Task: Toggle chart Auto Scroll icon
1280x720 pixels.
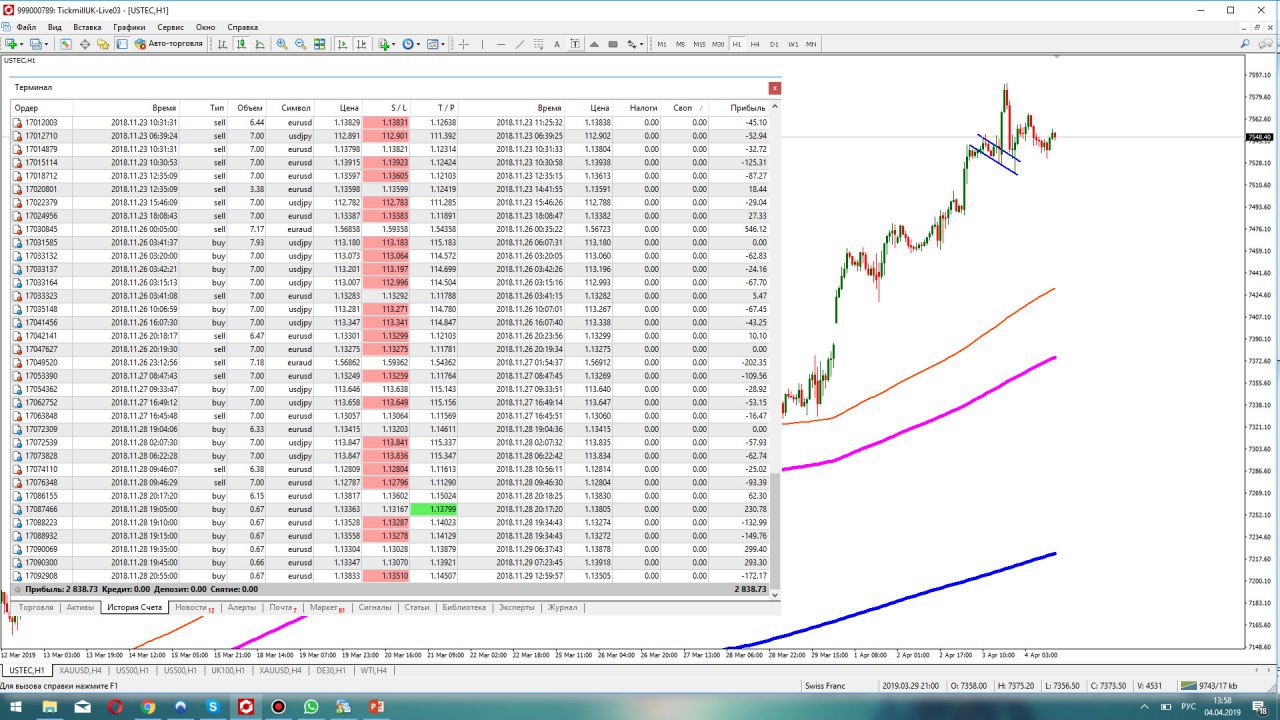Action: pos(343,44)
